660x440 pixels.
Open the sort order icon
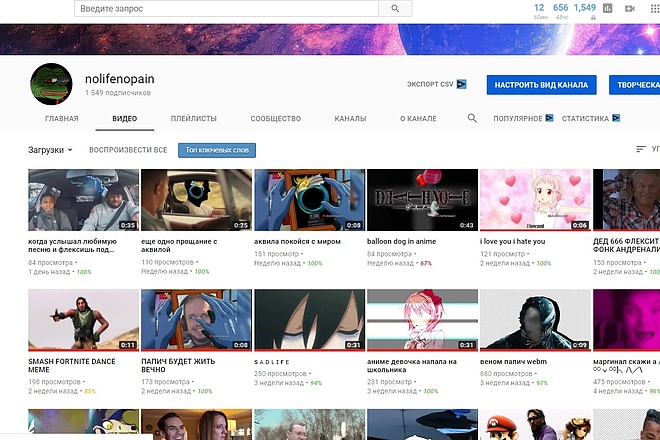click(x=641, y=149)
